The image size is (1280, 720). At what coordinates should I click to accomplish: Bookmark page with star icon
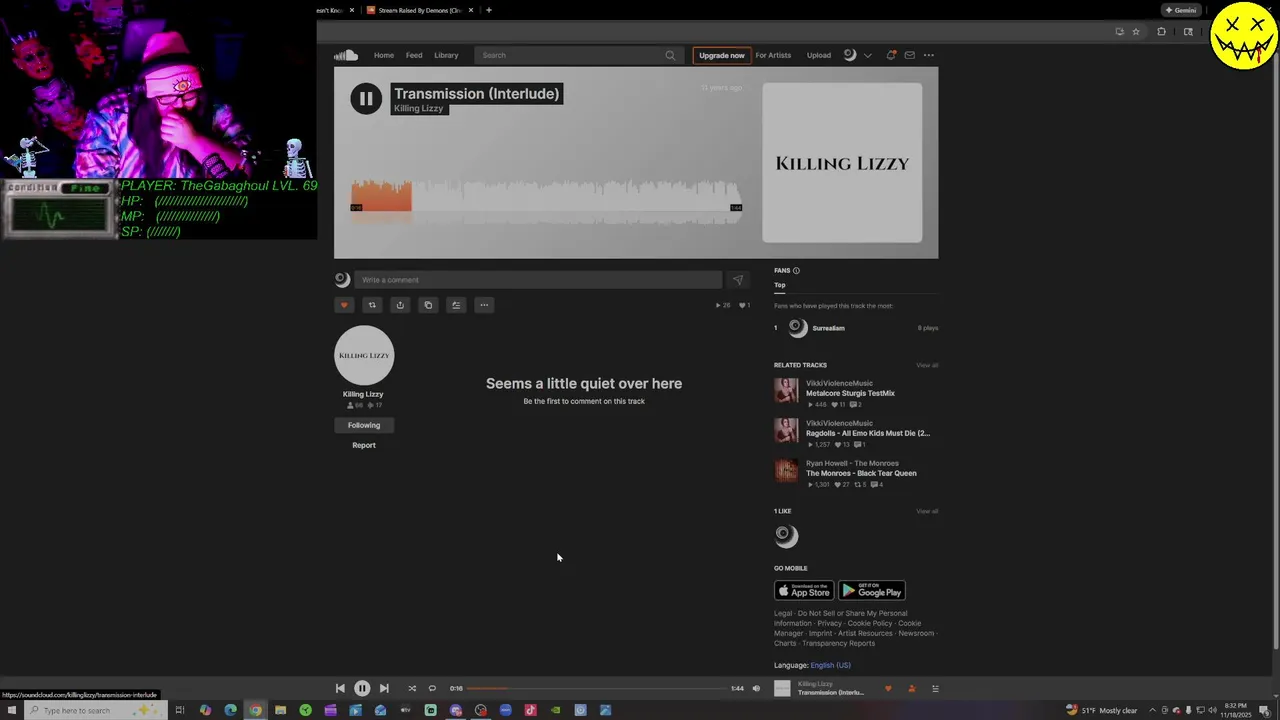(x=1136, y=31)
